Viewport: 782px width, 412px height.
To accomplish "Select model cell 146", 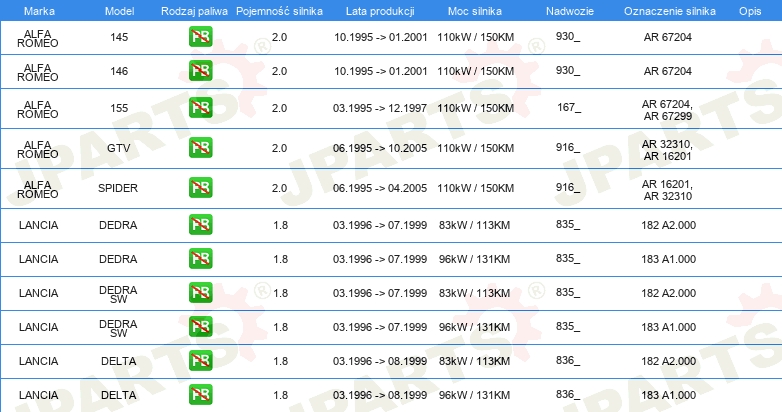I will 119,71.
